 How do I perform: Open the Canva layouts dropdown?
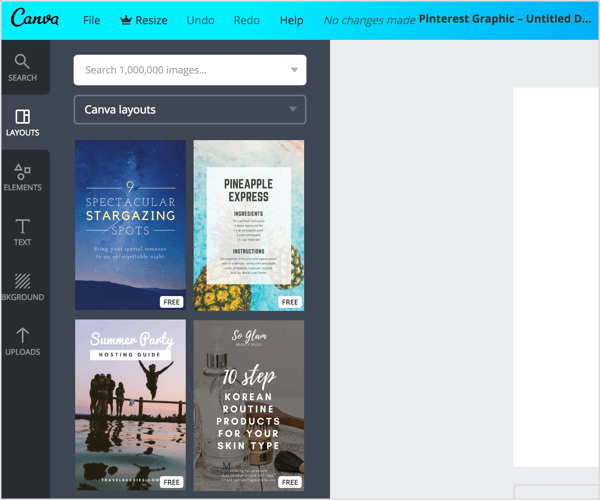click(x=190, y=110)
